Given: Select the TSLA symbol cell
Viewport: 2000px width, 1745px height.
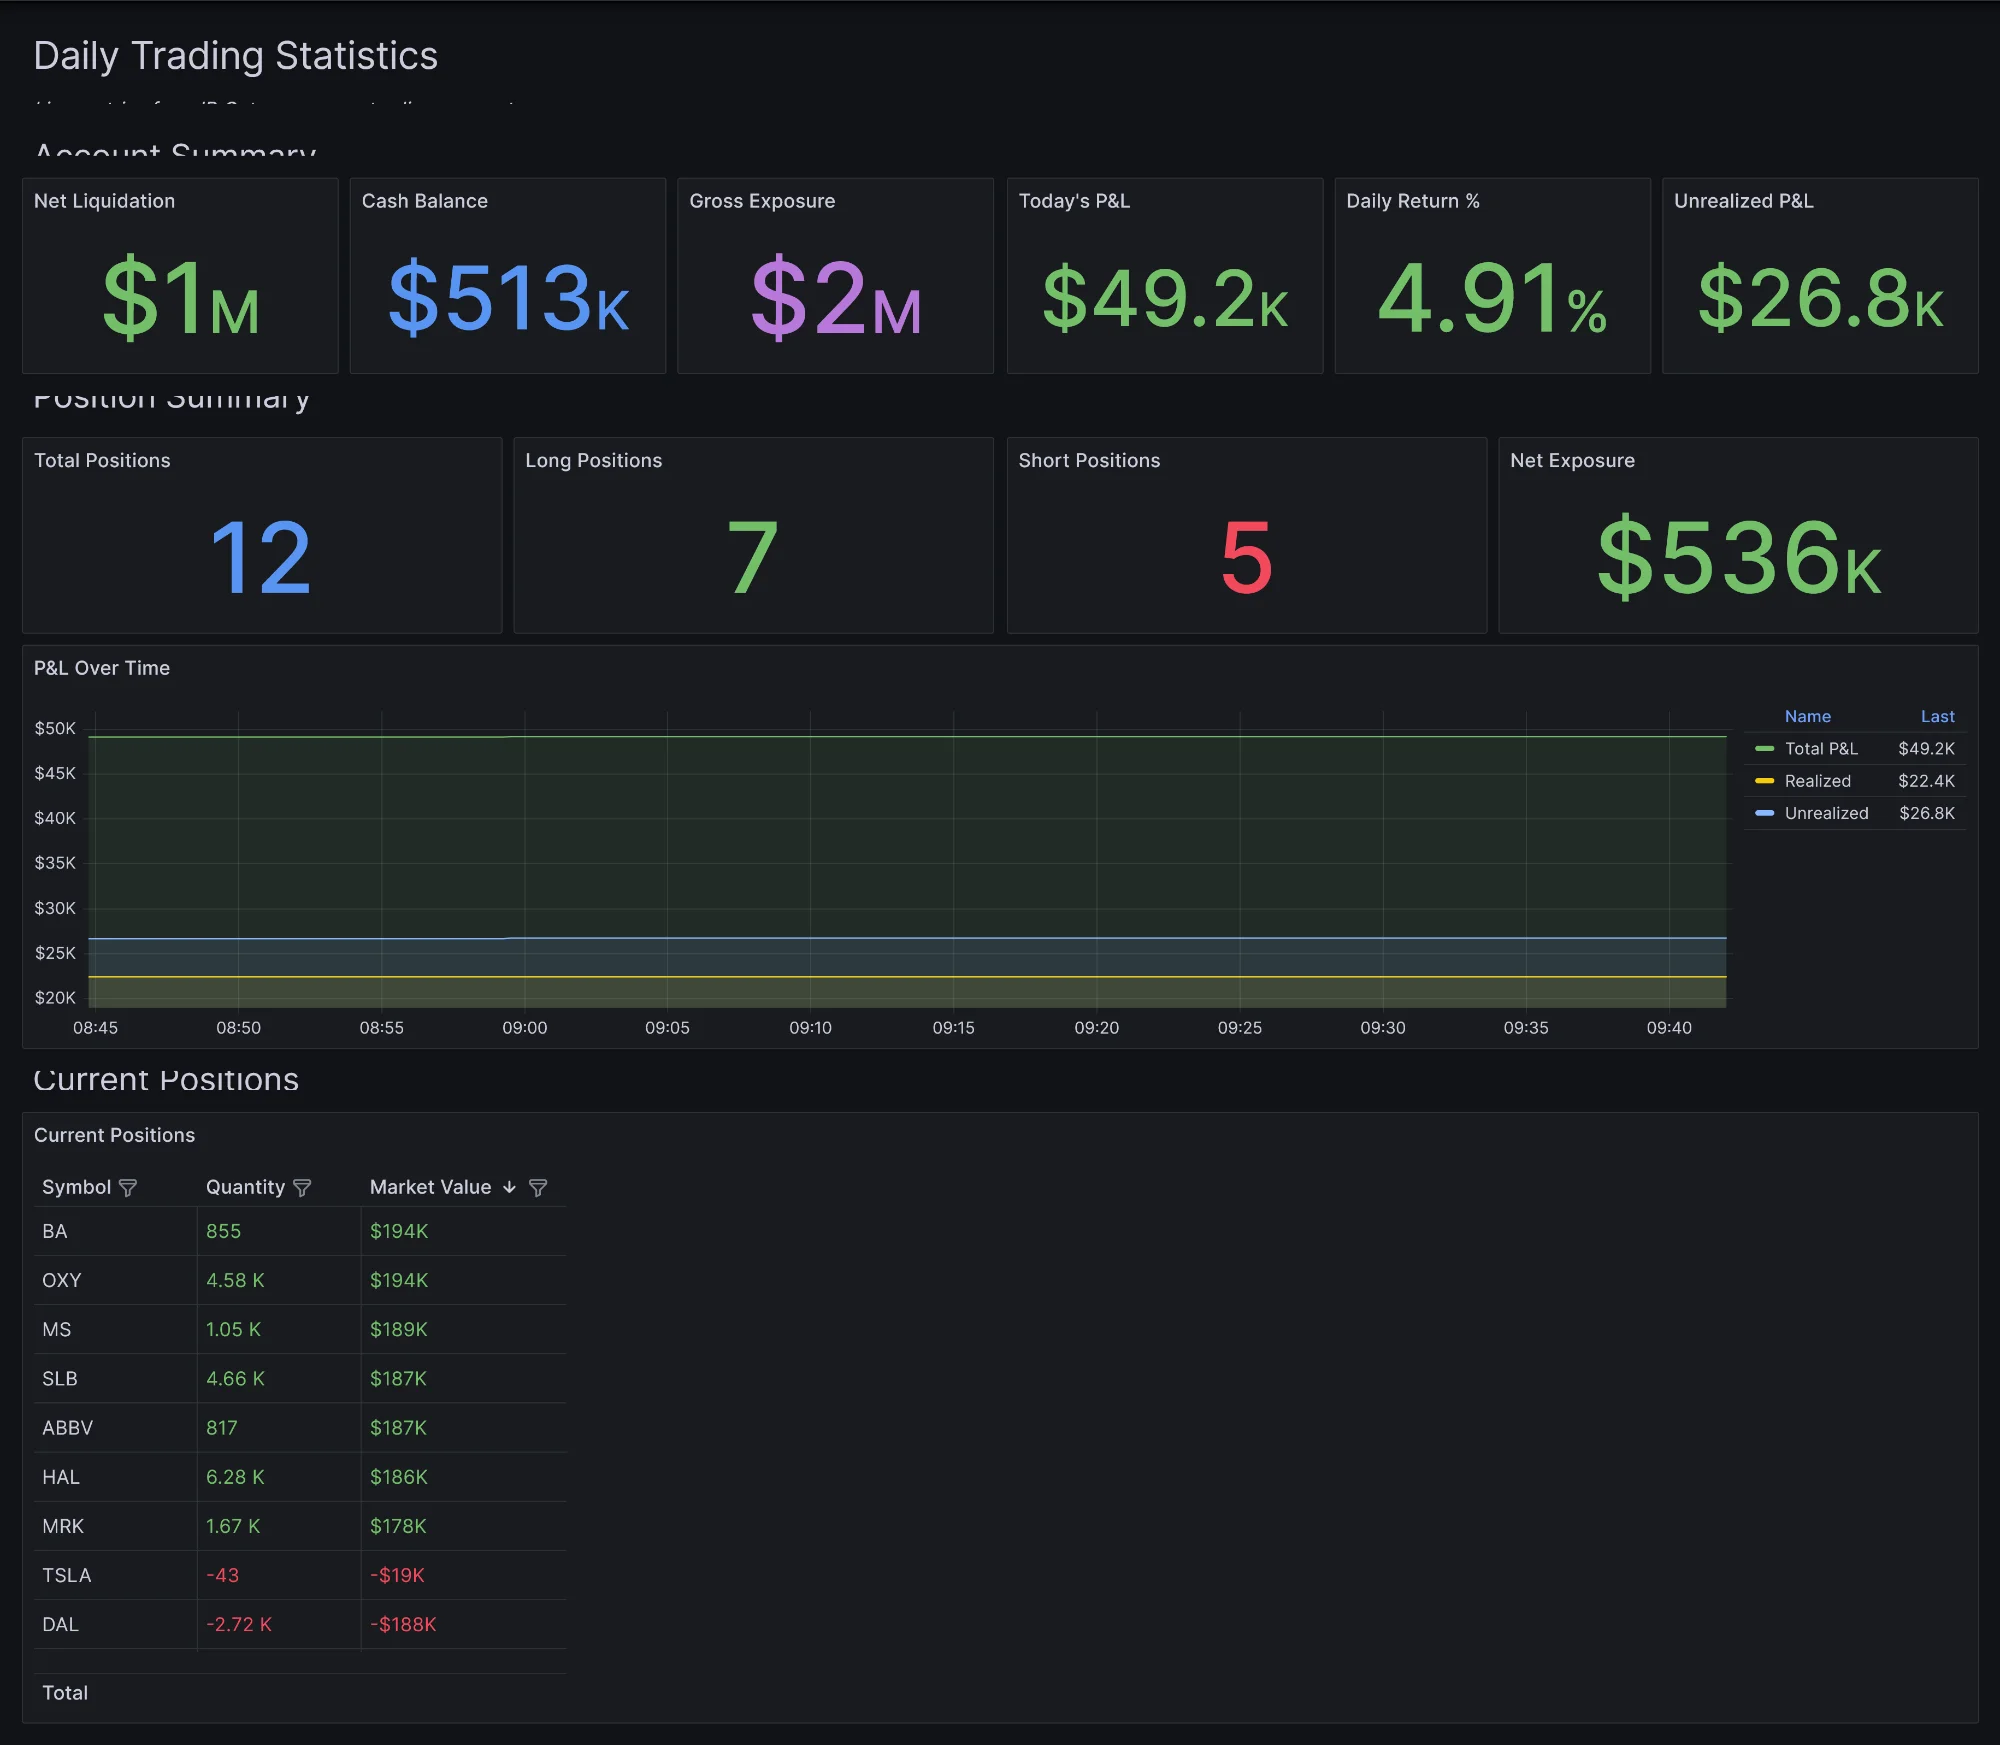Looking at the screenshot, I should pyautogui.click(x=115, y=1575).
